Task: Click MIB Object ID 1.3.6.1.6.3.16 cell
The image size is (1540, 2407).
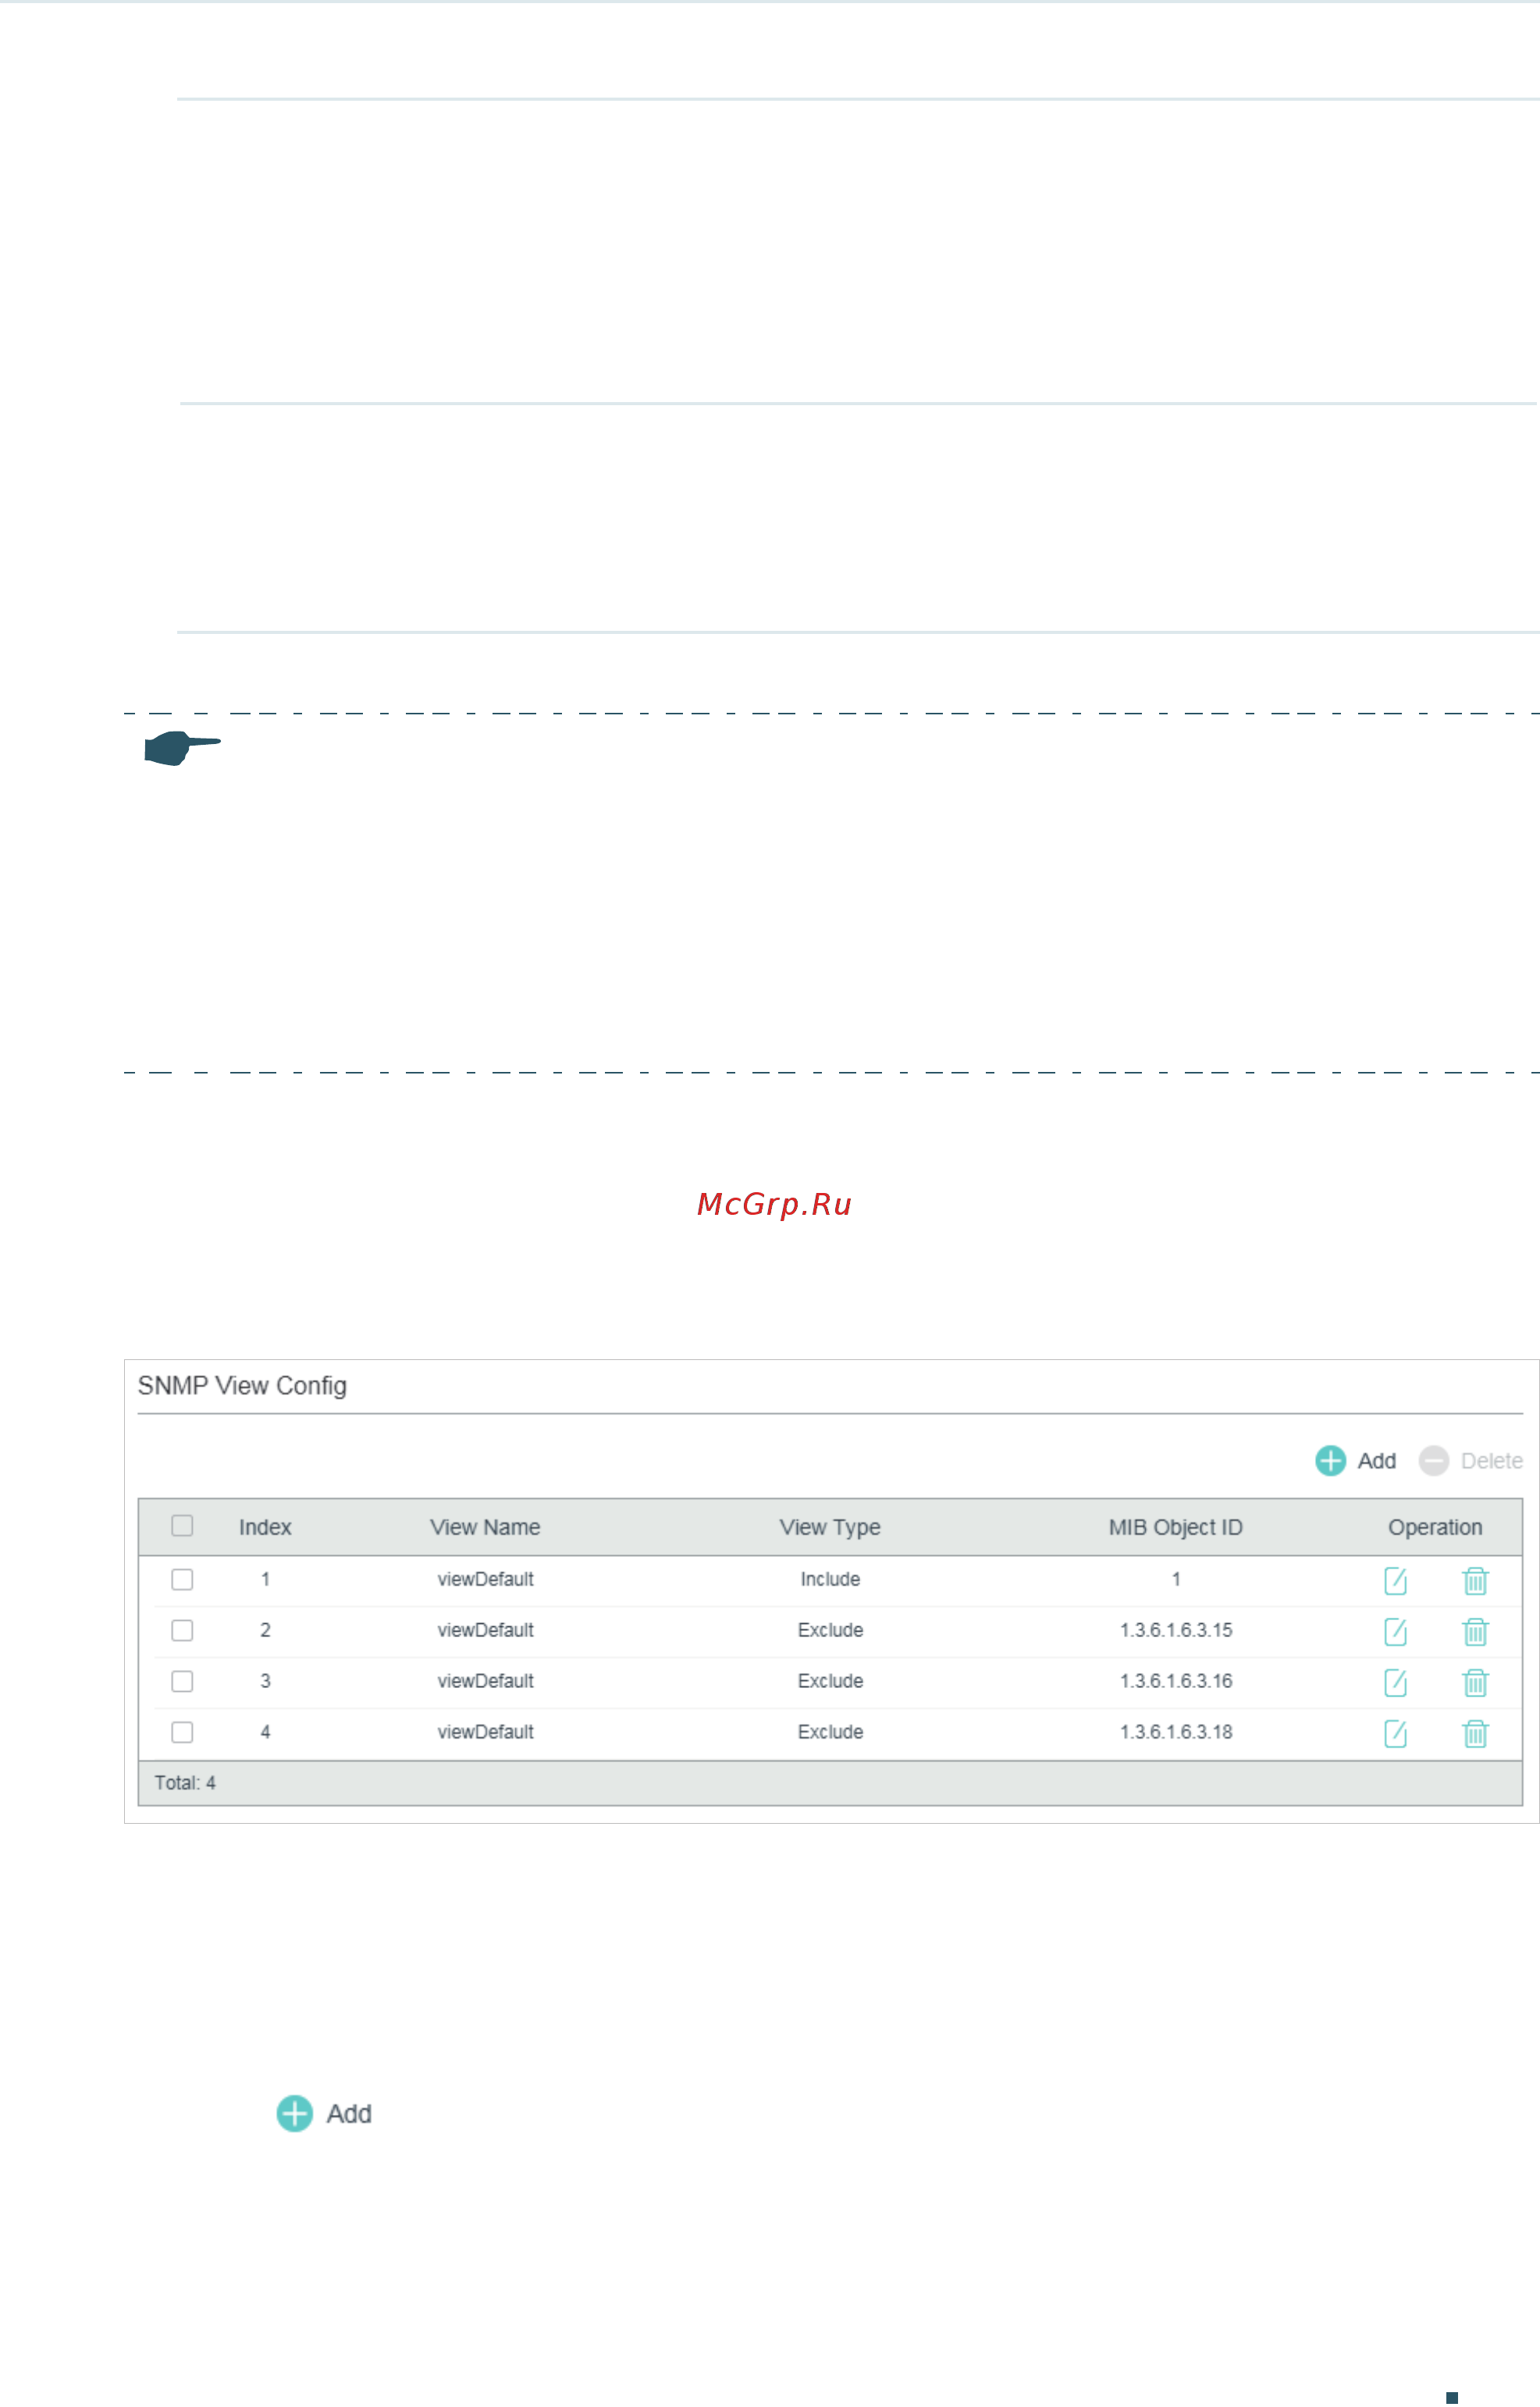Action: pyautogui.click(x=1176, y=1682)
